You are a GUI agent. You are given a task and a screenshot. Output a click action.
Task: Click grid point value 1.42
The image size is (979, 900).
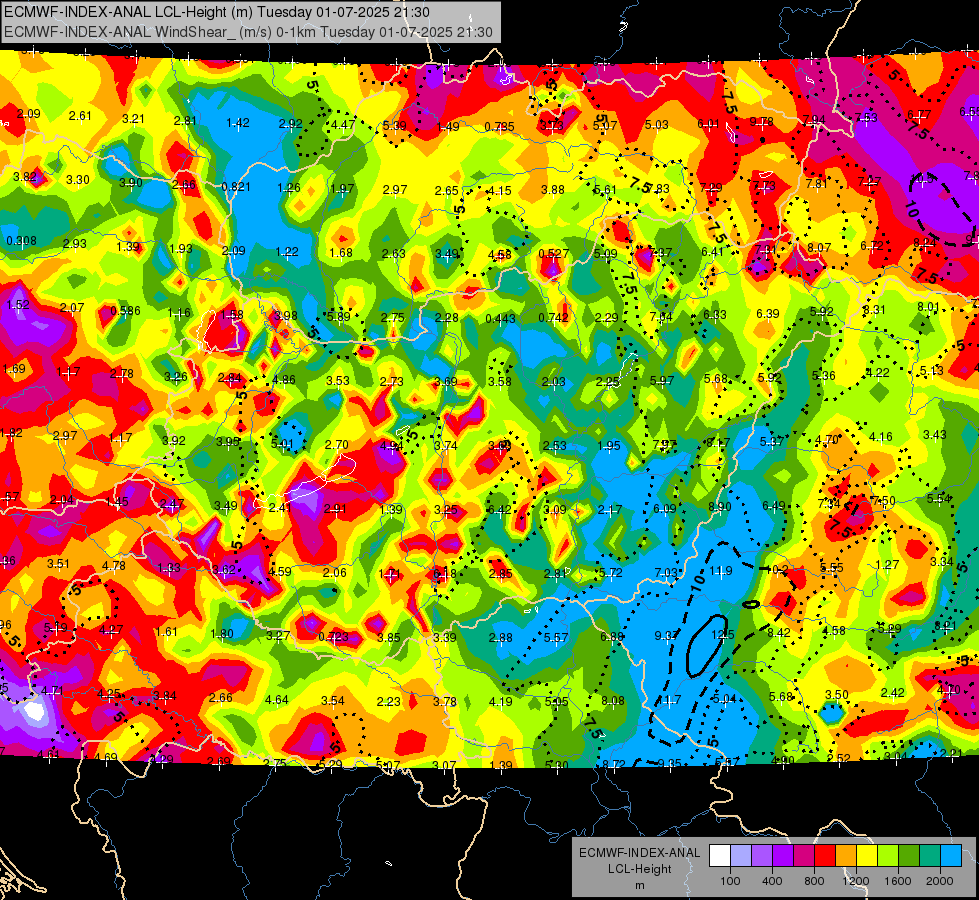[x=238, y=122]
